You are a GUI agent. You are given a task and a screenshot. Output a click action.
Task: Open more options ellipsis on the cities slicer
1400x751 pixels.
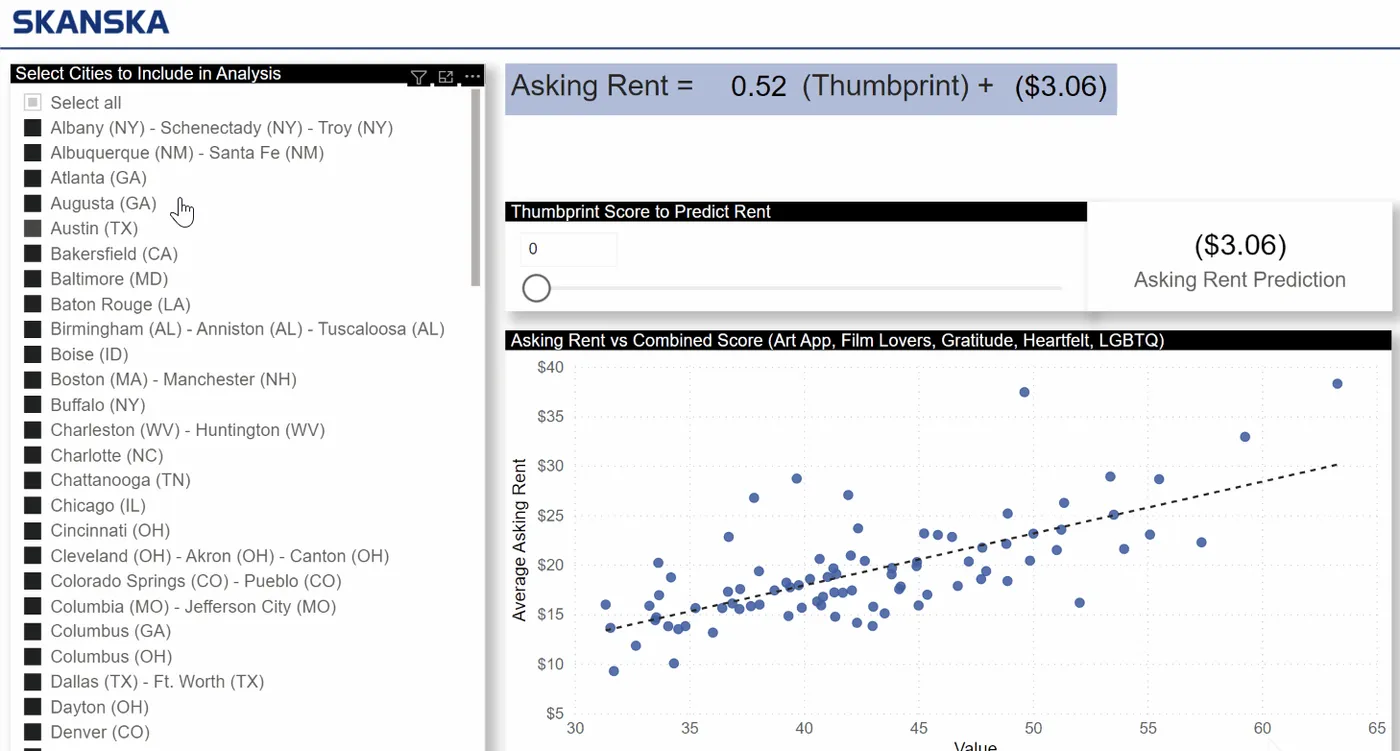tap(472, 77)
